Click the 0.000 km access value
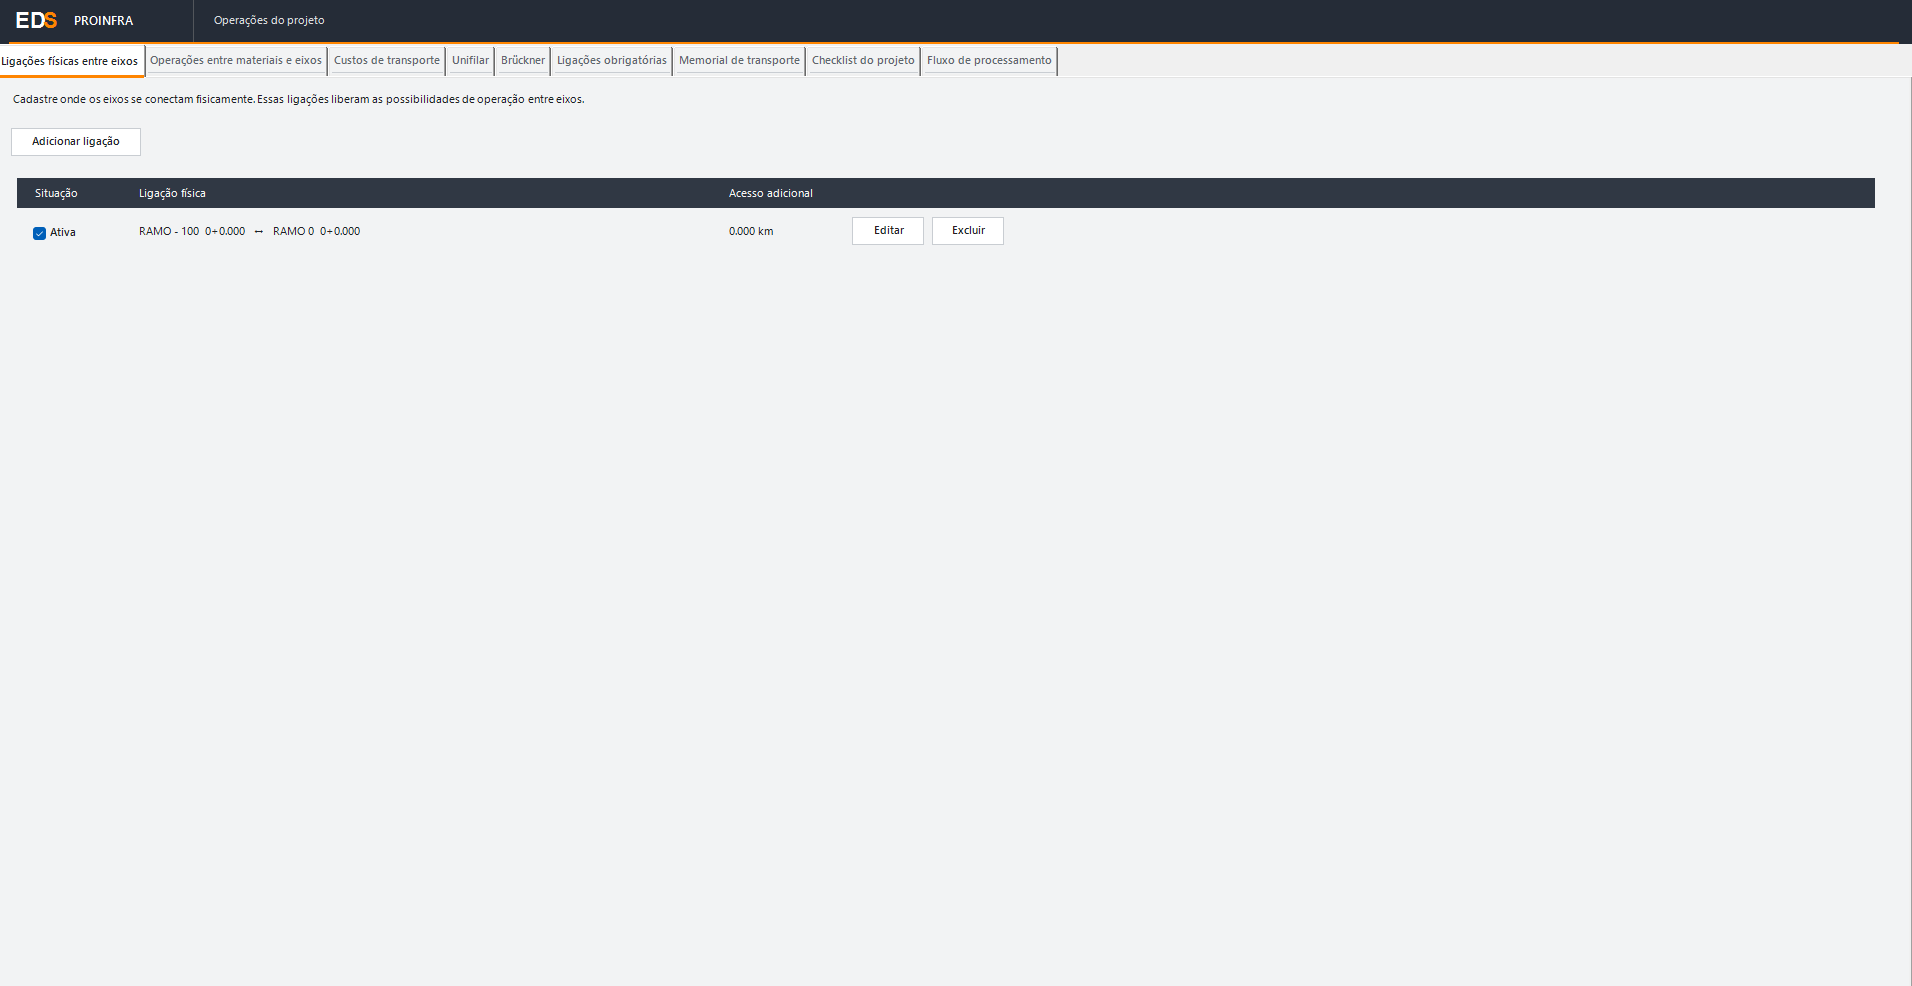 [x=751, y=231]
